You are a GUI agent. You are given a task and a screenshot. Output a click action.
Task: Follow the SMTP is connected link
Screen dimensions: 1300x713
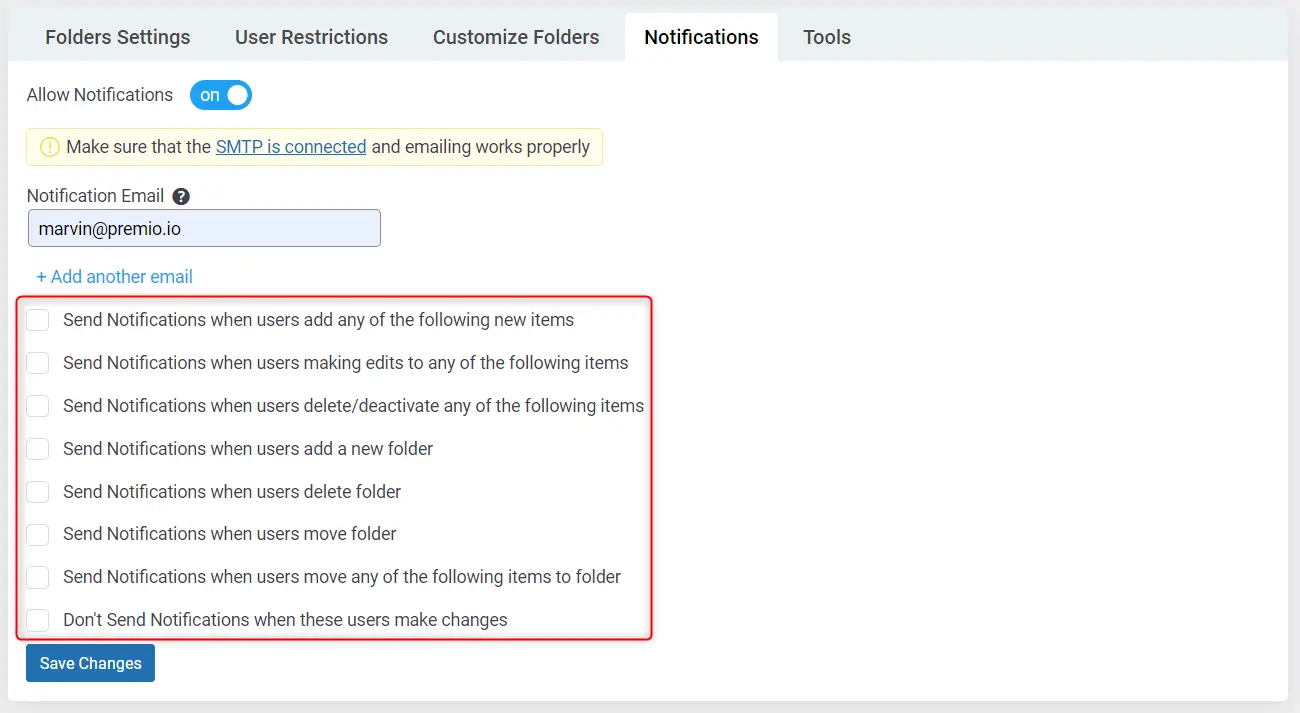[x=291, y=147]
